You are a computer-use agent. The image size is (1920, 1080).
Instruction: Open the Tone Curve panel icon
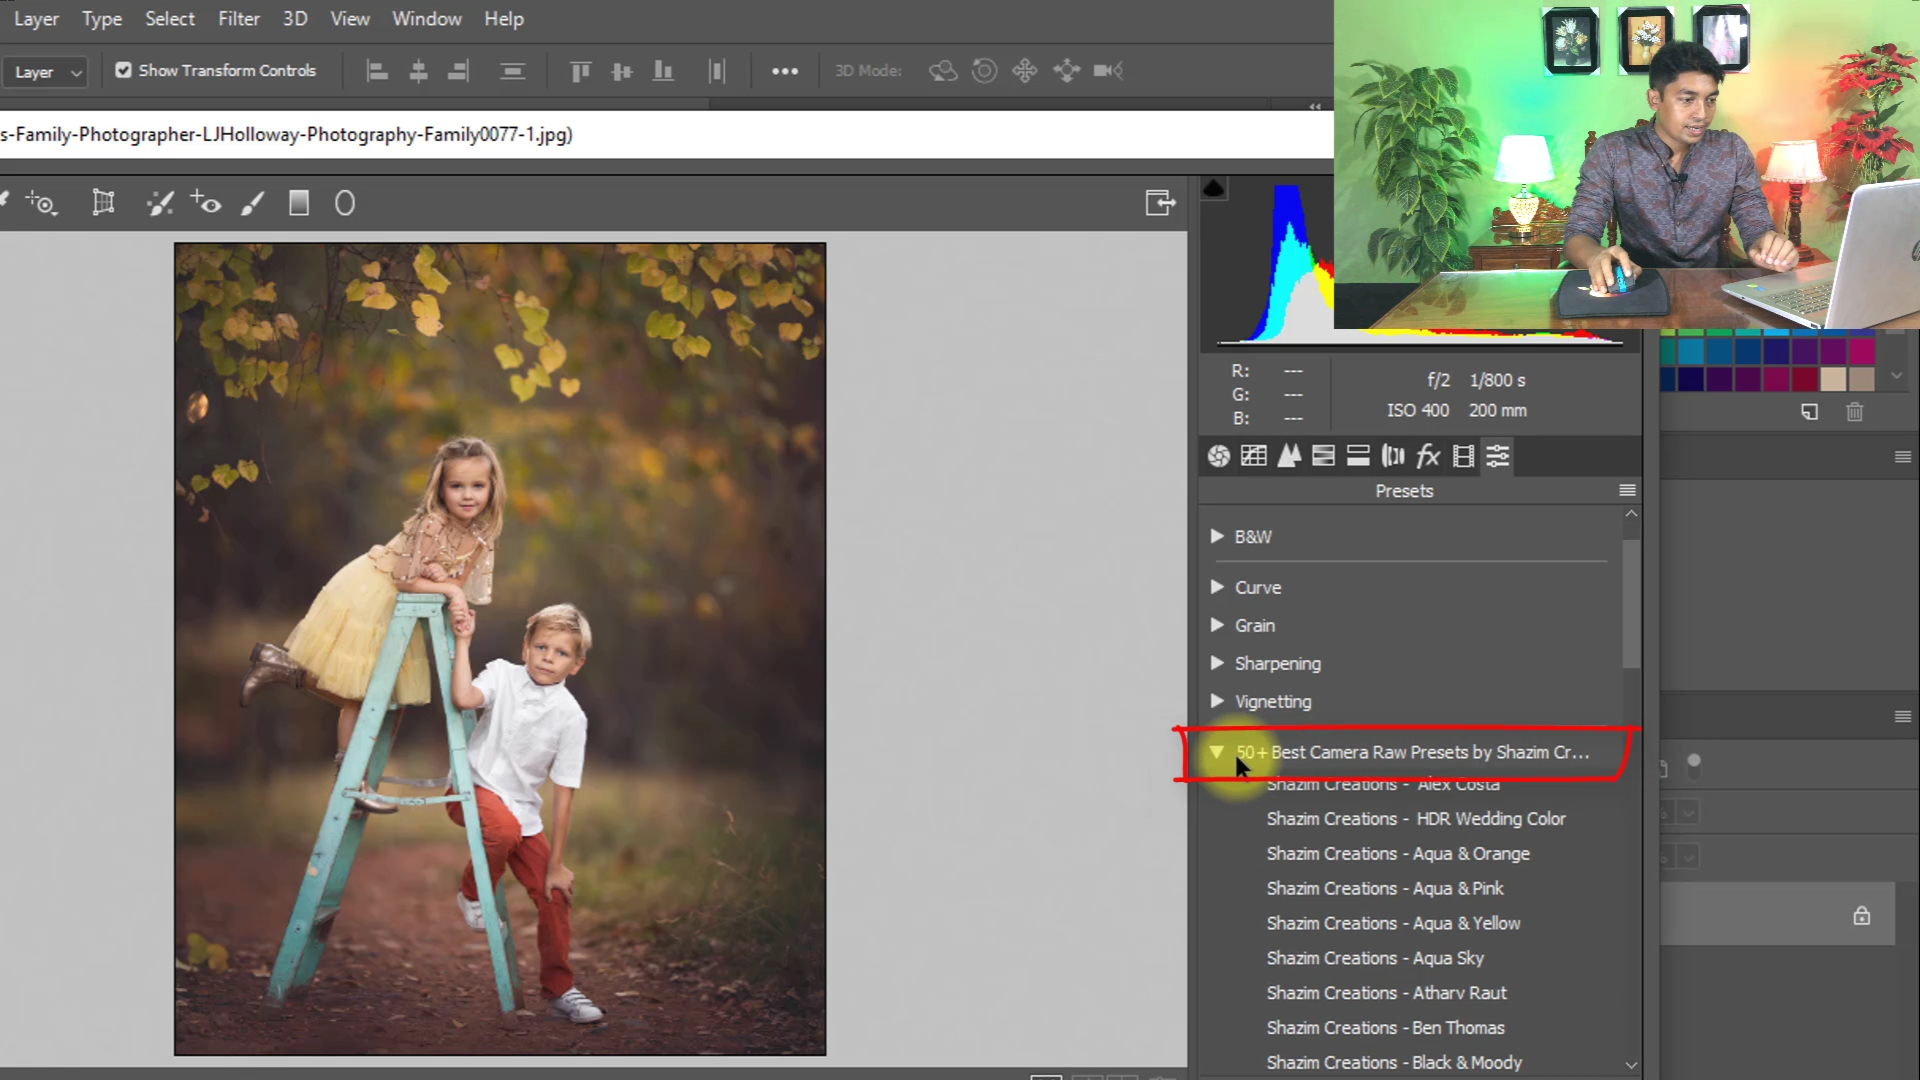(x=1253, y=457)
